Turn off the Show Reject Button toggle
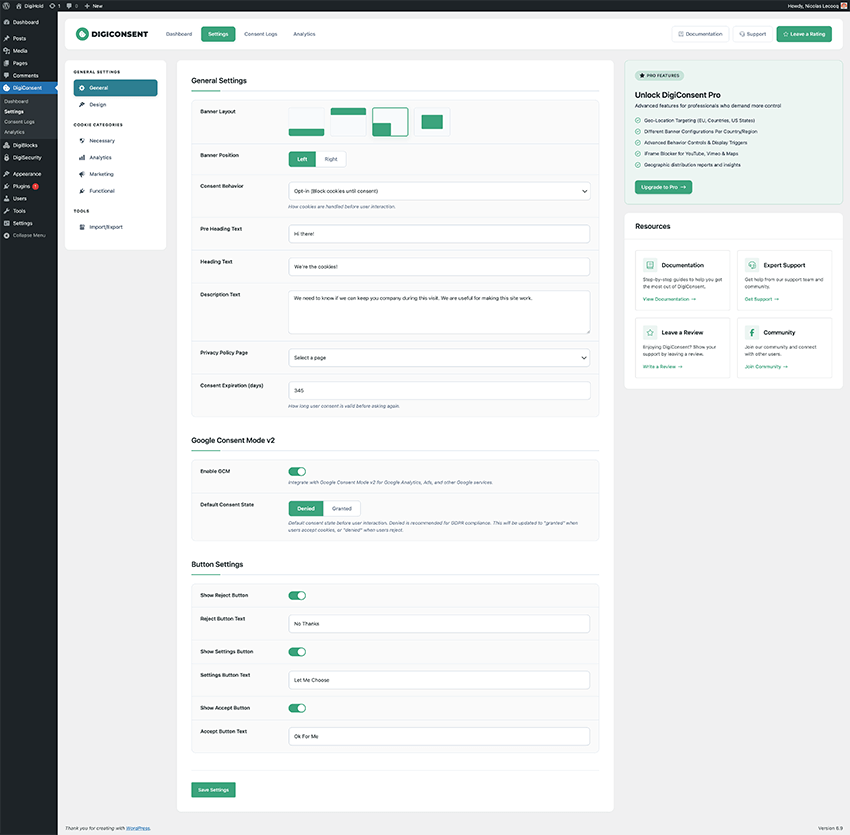Viewport: 850px width, 835px height. coord(297,595)
